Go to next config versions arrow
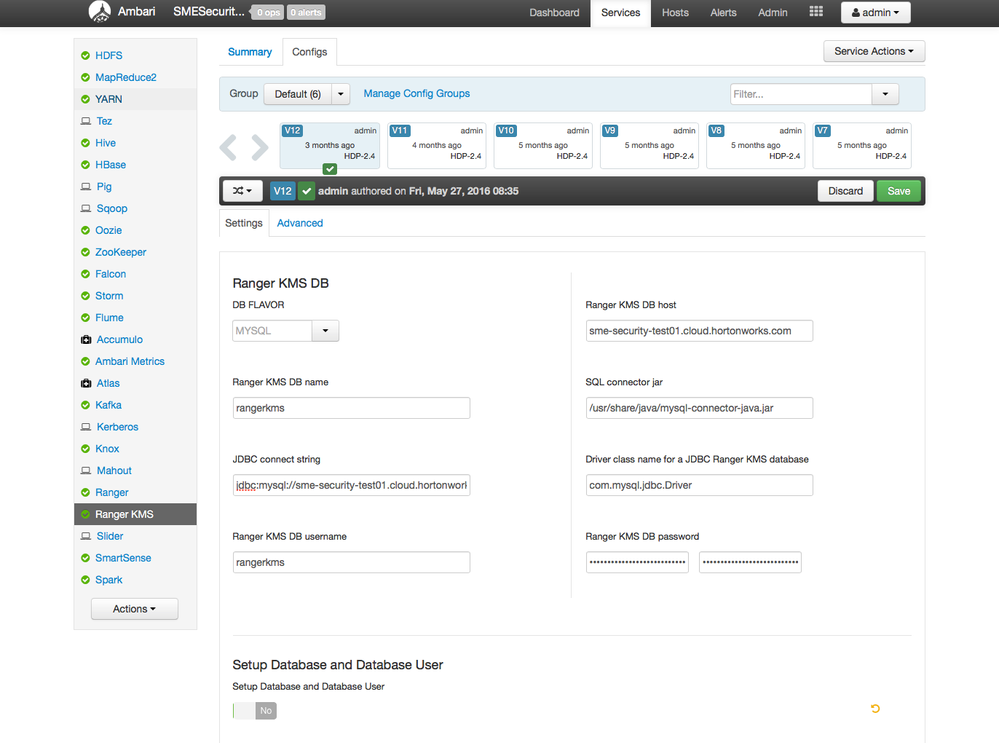Screen dimensions: 999x743 pyautogui.click(x=260, y=147)
